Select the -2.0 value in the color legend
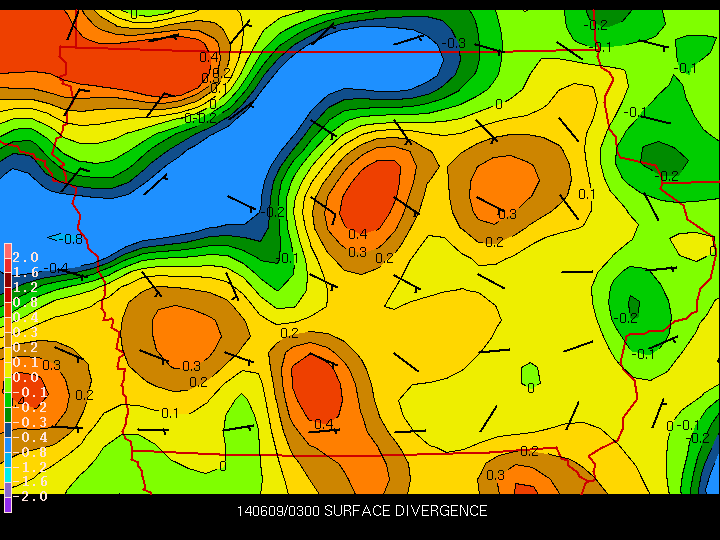 coord(30,496)
